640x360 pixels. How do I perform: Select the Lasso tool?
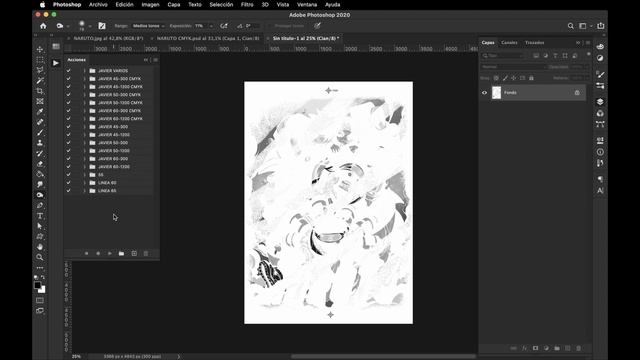40,70
